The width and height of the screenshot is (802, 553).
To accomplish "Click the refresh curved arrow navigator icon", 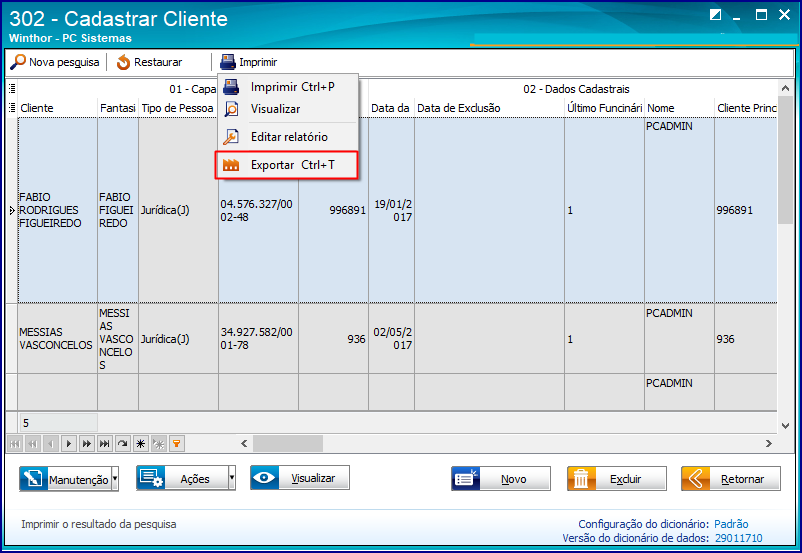I will click(x=123, y=444).
